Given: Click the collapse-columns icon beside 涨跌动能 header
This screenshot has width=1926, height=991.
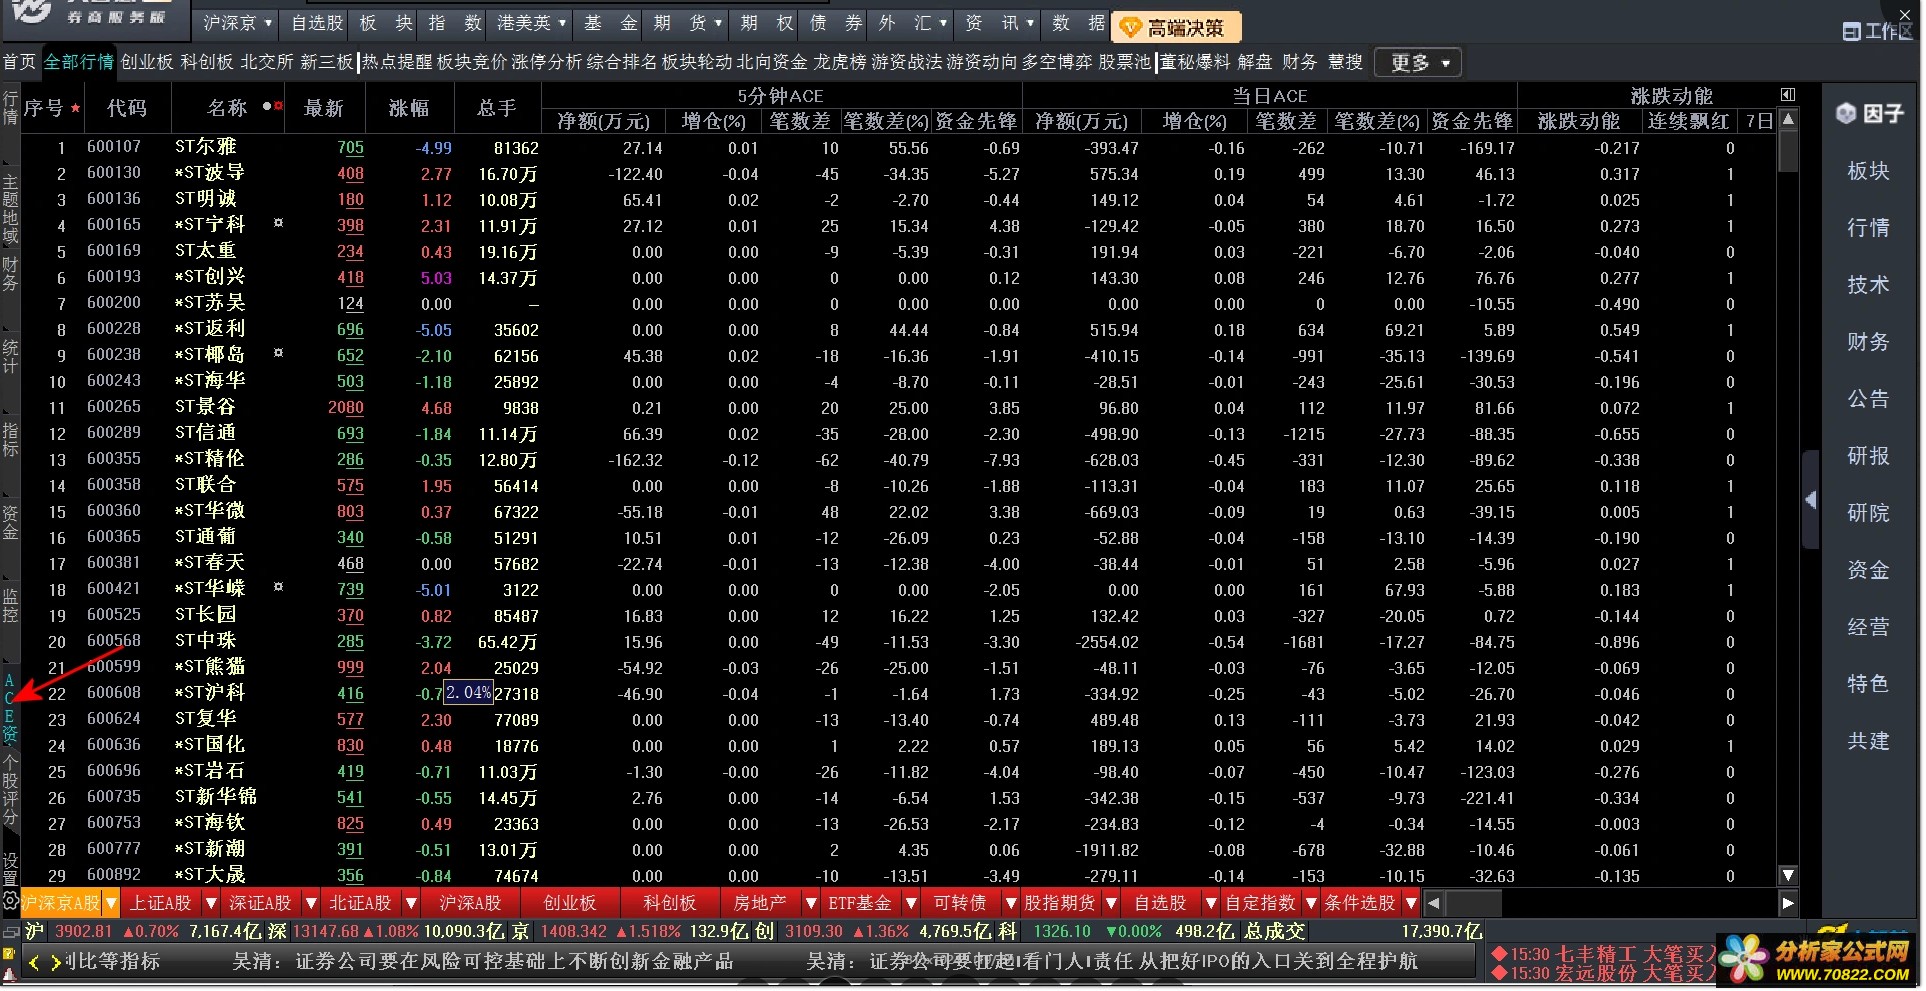Looking at the screenshot, I should (1788, 95).
